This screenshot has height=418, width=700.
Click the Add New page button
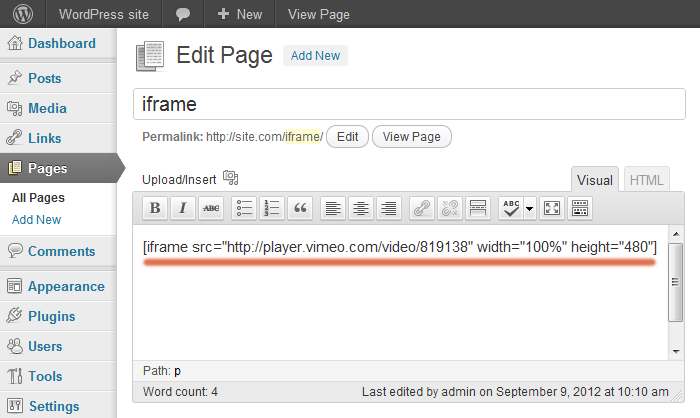[x=315, y=56]
